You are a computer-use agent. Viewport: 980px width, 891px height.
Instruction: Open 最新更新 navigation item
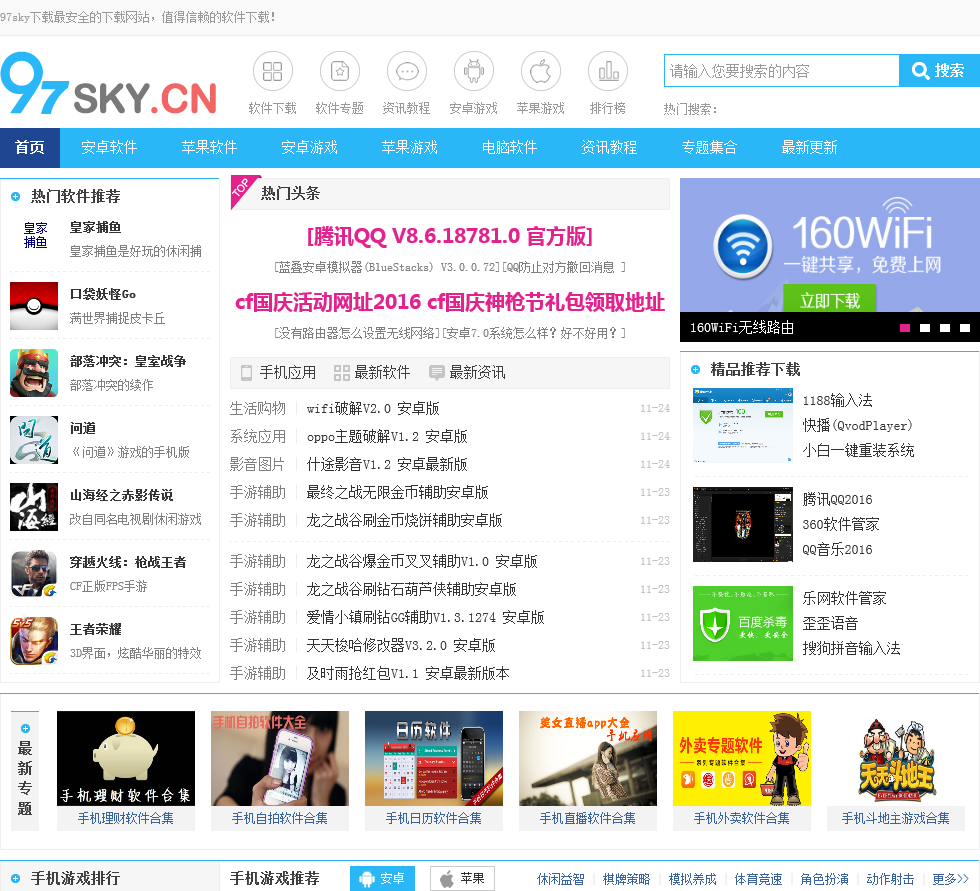click(809, 147)
